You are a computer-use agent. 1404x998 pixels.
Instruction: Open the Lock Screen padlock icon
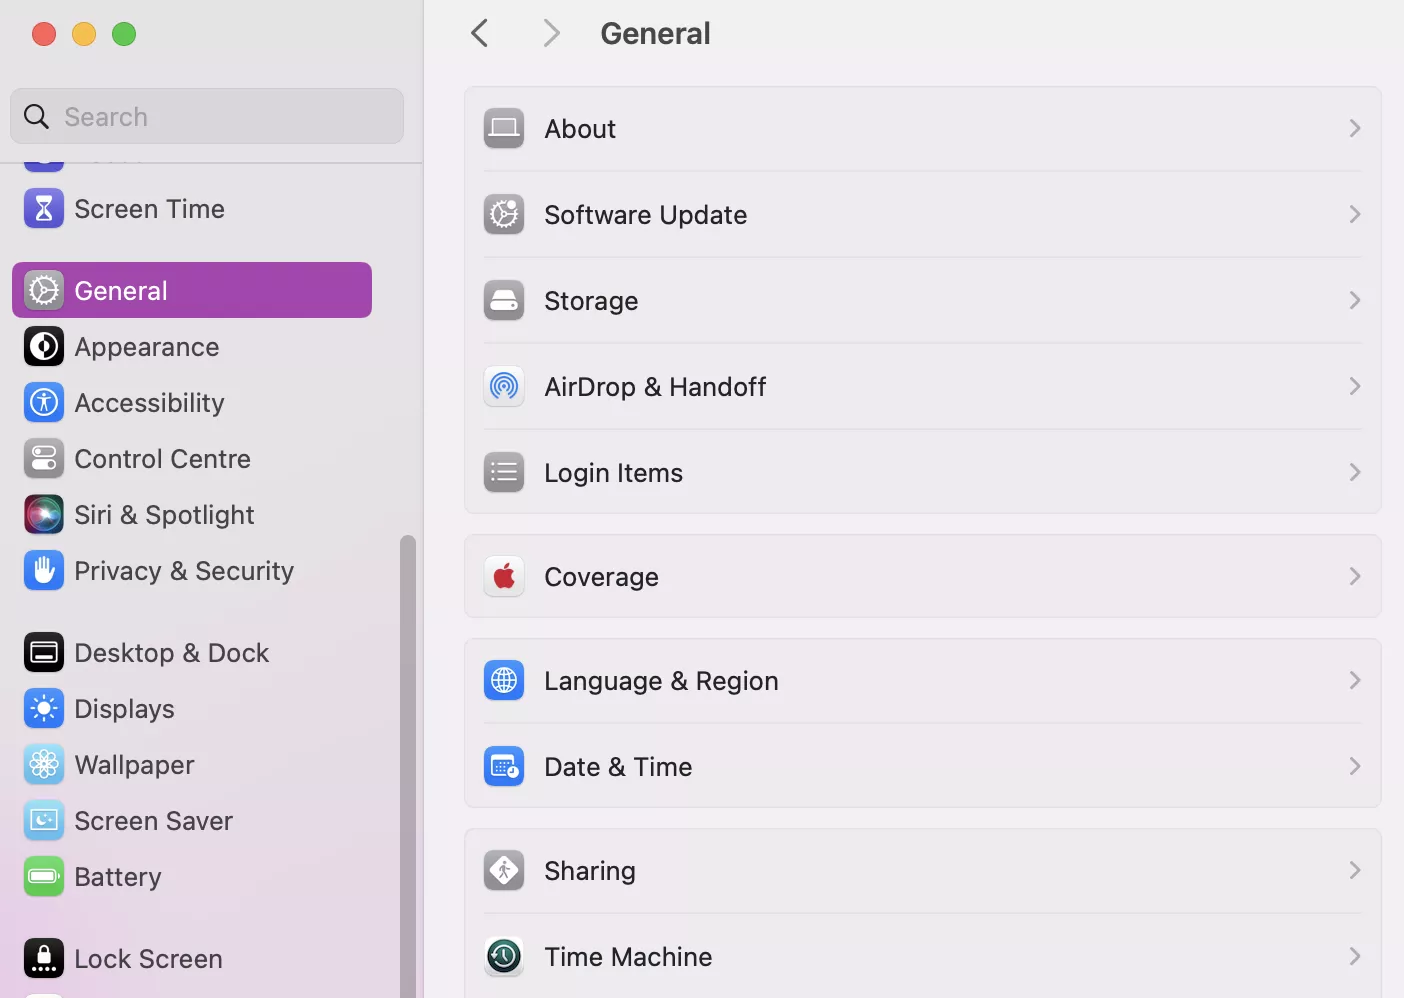[44, 957]
